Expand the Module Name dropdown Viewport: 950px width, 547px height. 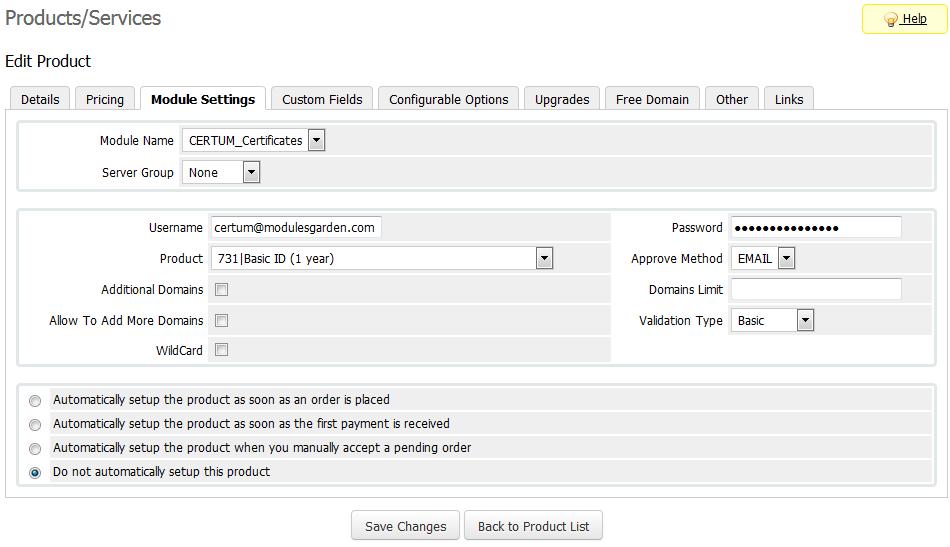[254, 140]
